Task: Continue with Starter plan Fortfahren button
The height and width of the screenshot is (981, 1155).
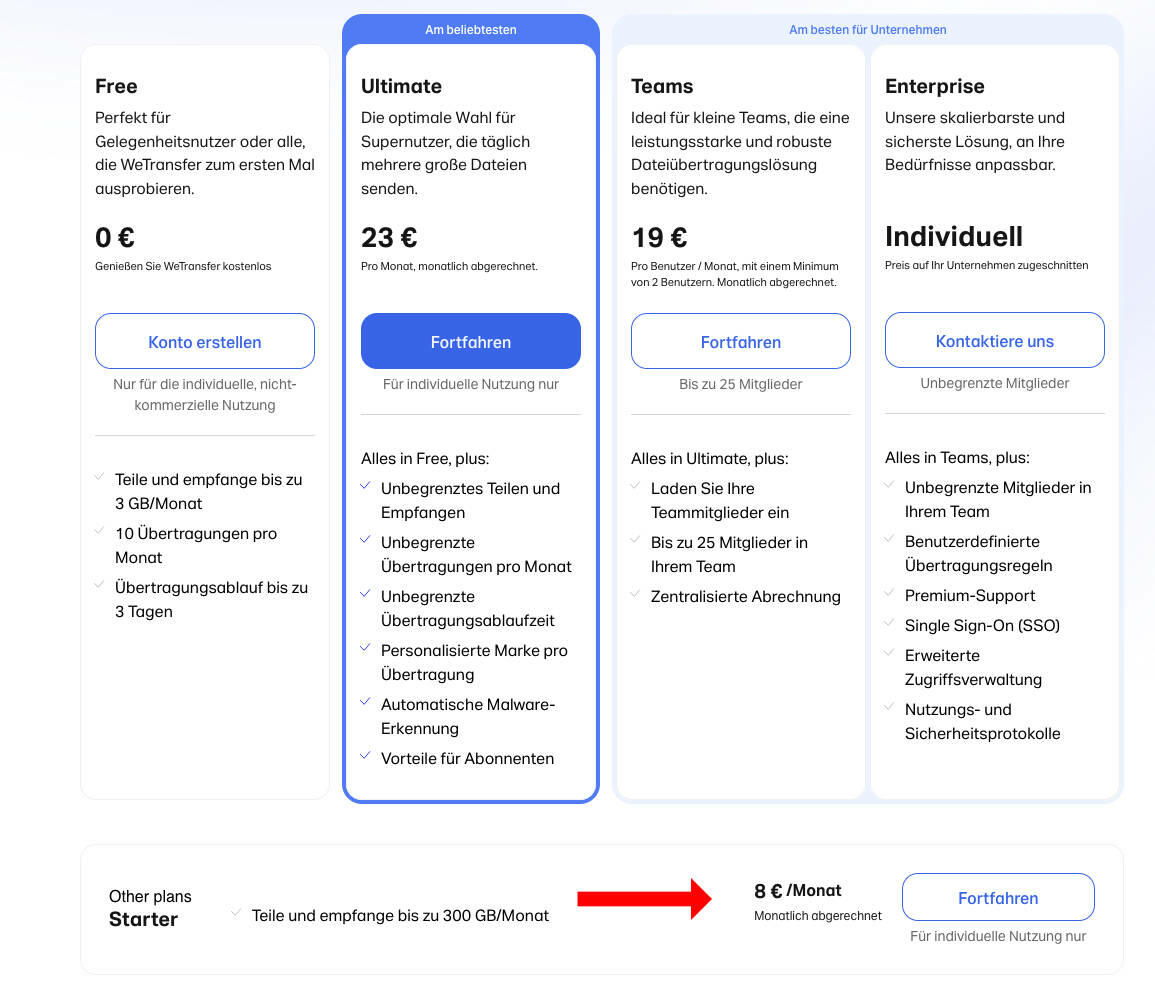Action: click(998, 897)
